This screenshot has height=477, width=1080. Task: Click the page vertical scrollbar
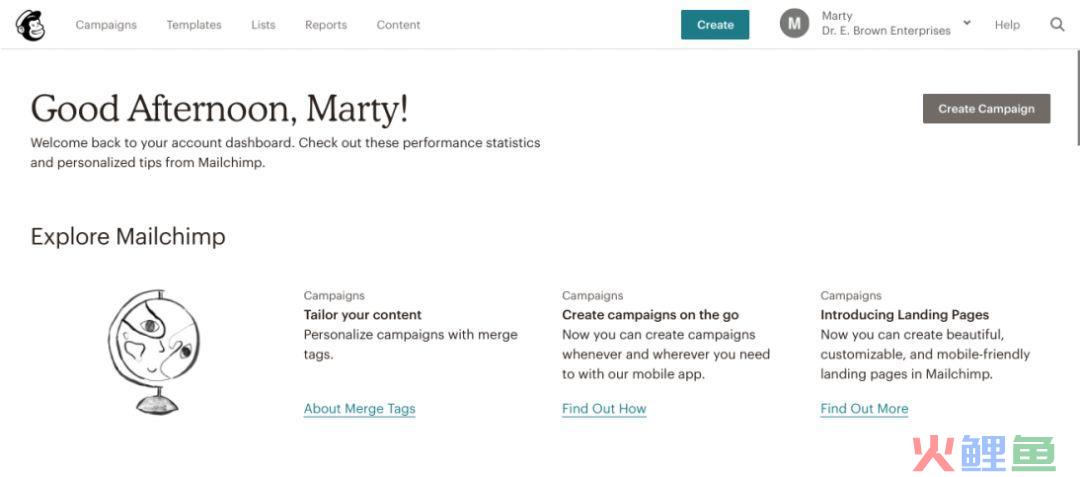coord(1077,96)
